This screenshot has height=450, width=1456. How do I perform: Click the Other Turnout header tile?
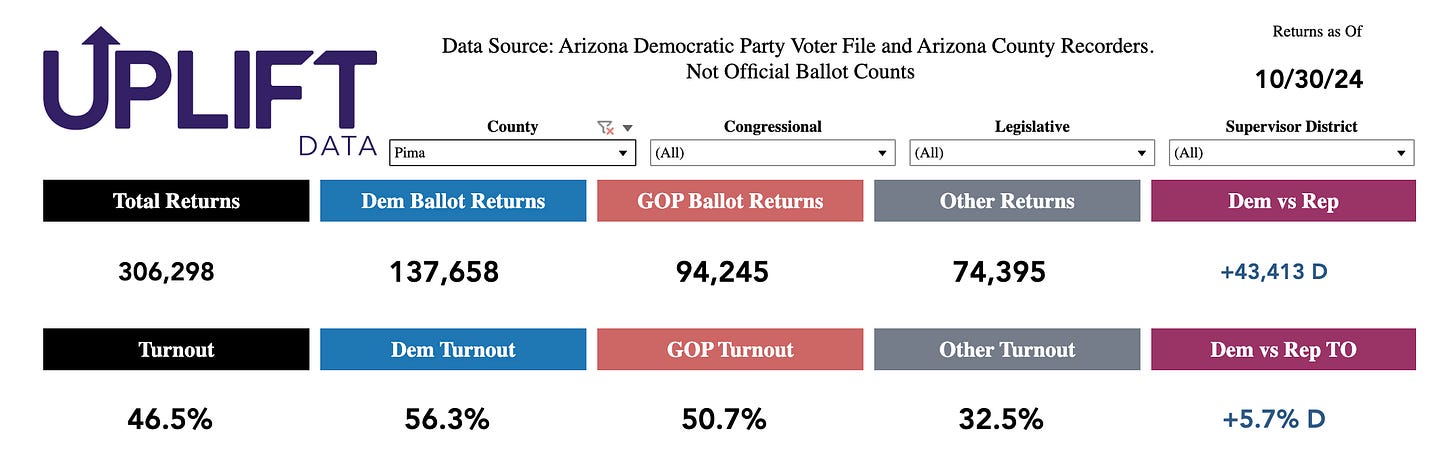(x=1007, y=350)
